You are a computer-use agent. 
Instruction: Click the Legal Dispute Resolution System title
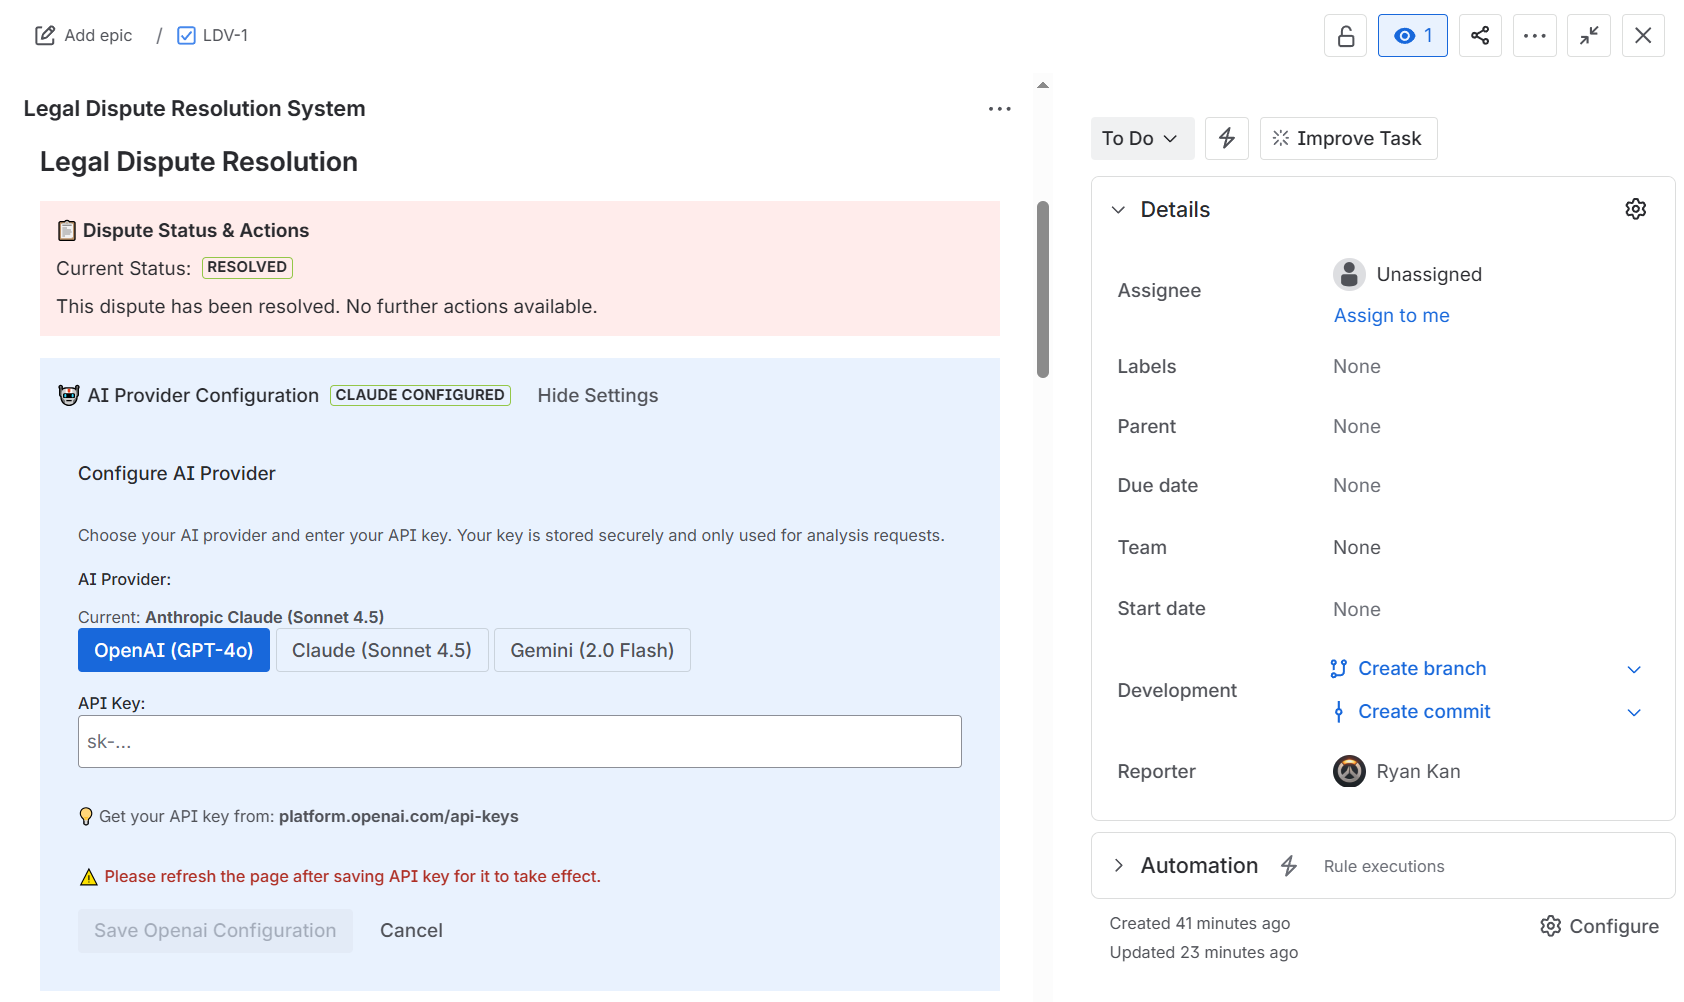coord(194,109)
